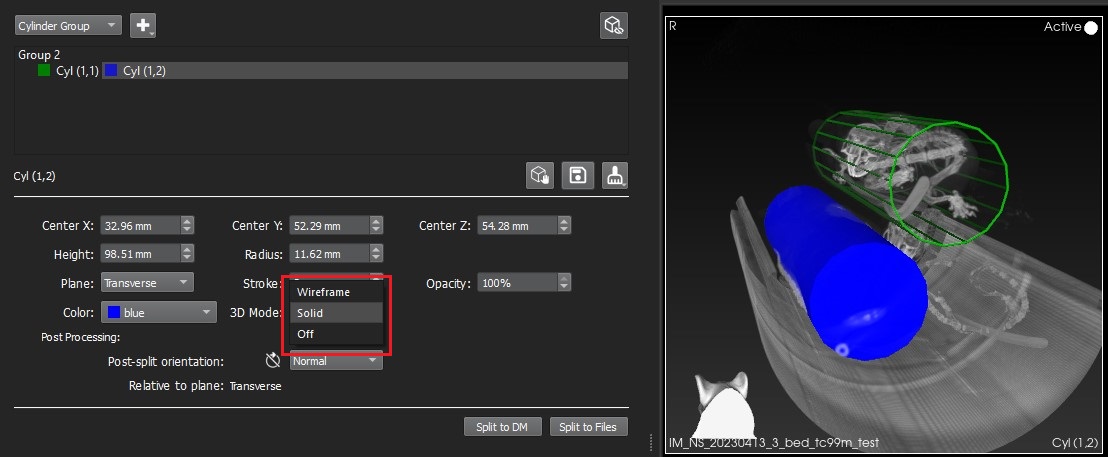Click the save floppy disk icon
1108x457 pixels.
(x=577, y=176)
